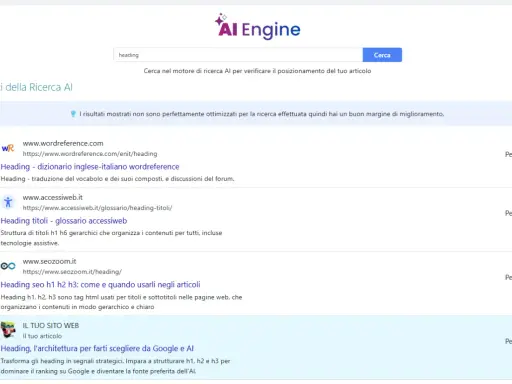512x384 pixels.
Task: Click the accessiweb.it/glossario/heading-titoli URL
Action: click(97, 208)
